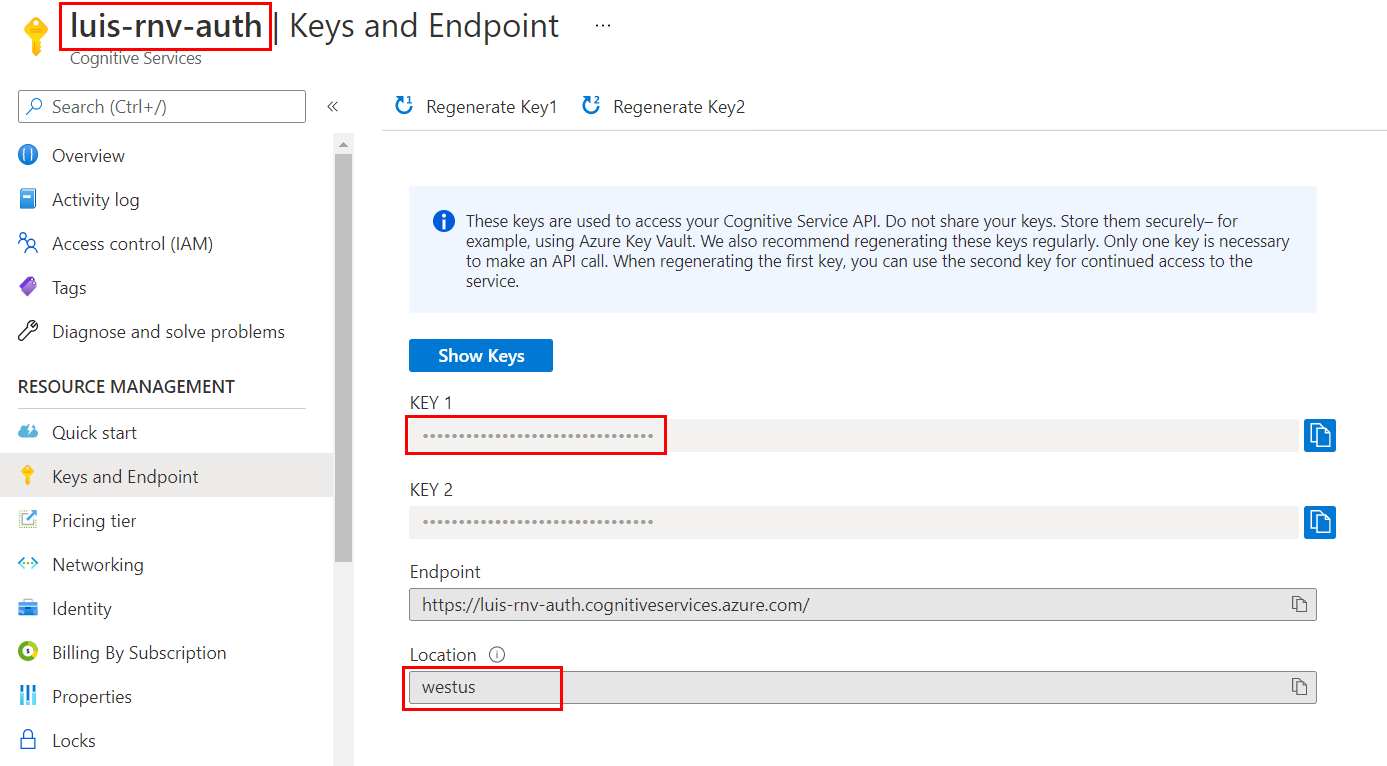
Task: Collapse the sidebar with the double-chevron
Action: [x=333, y=106]
